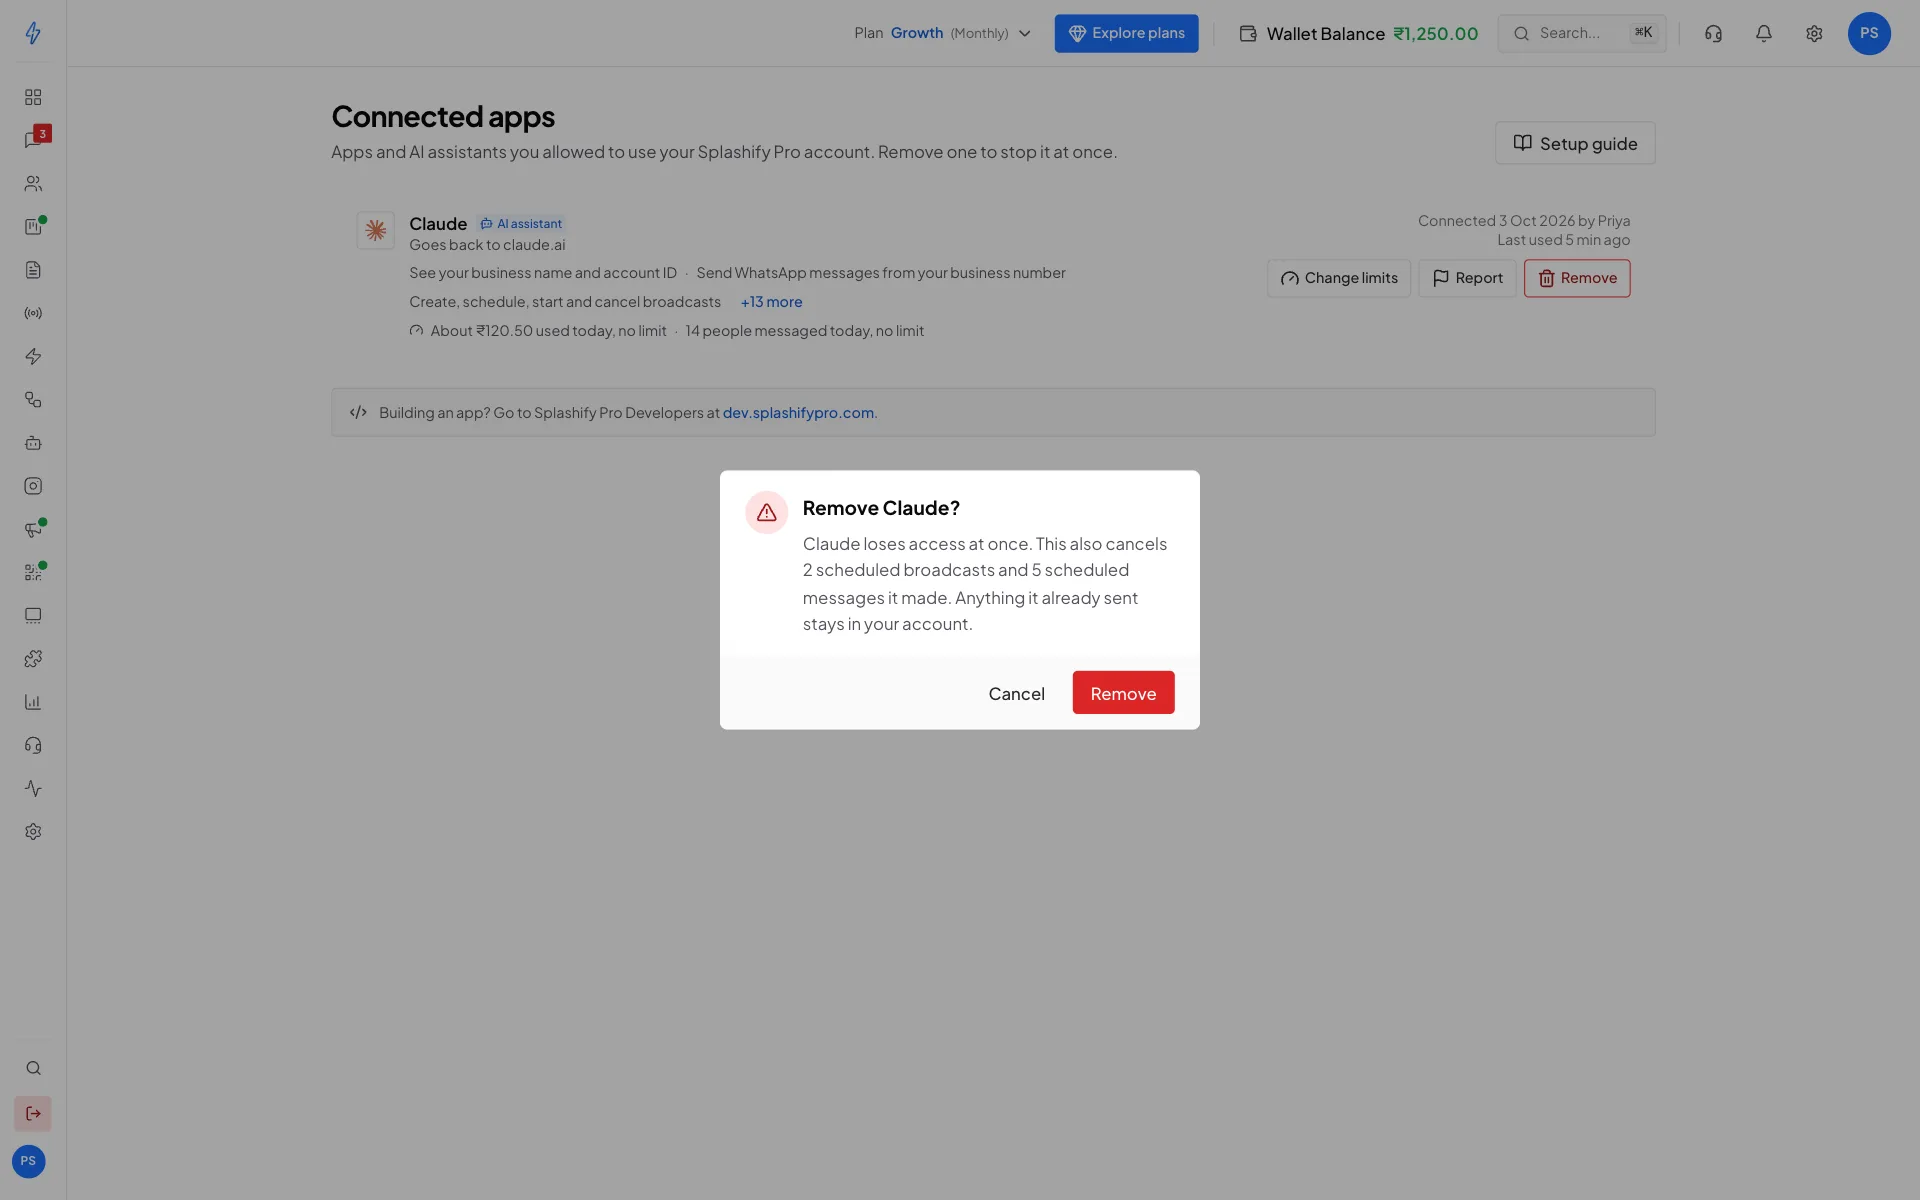Open the notifications bell icon
The width and height of the screenshot is (1920, 1200).
pos(1764,33)
